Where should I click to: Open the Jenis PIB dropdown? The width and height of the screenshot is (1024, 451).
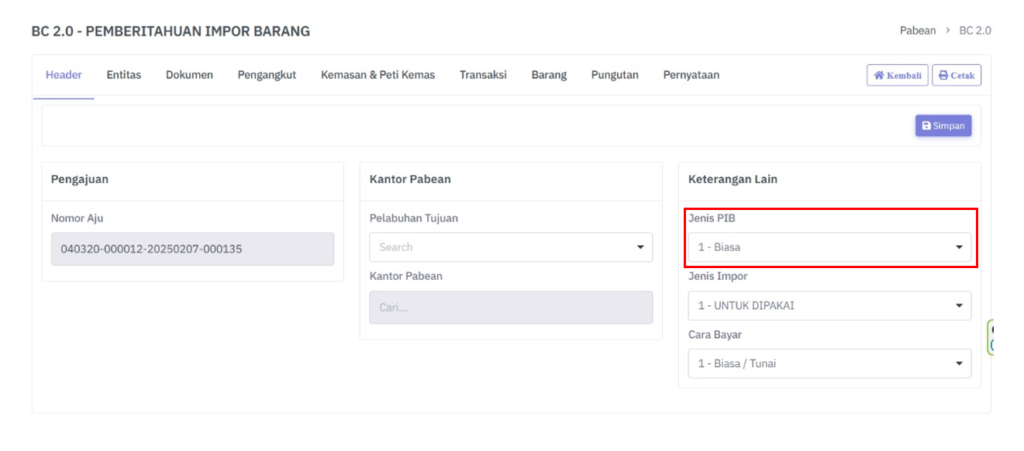click(829, 247)
